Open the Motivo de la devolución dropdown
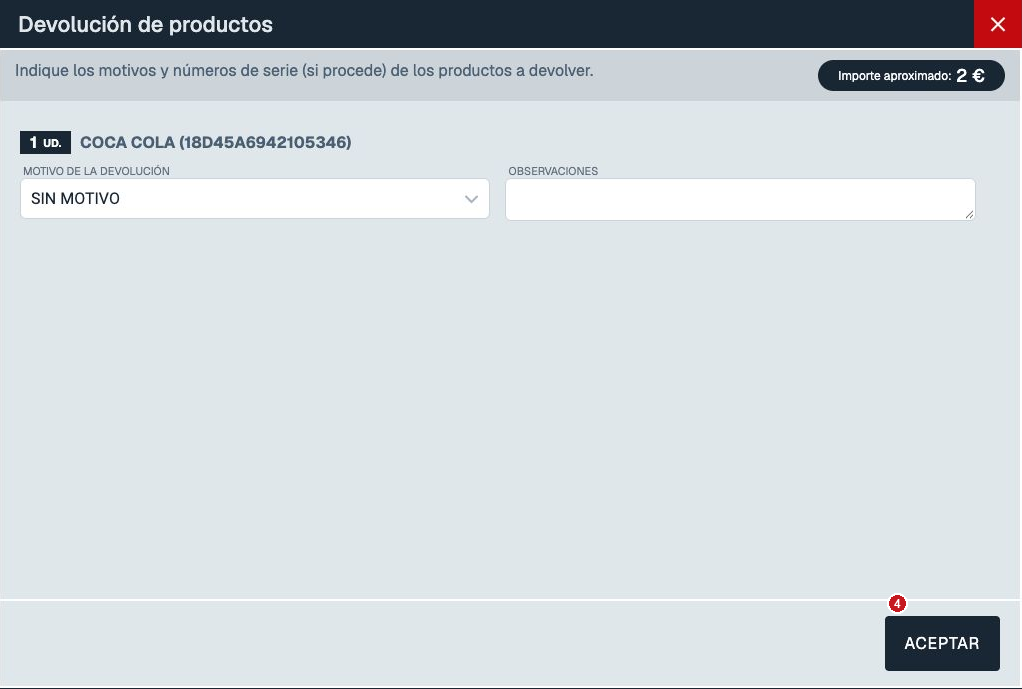This screenshot has width=1022, height=689. click(x=255, y=199)
